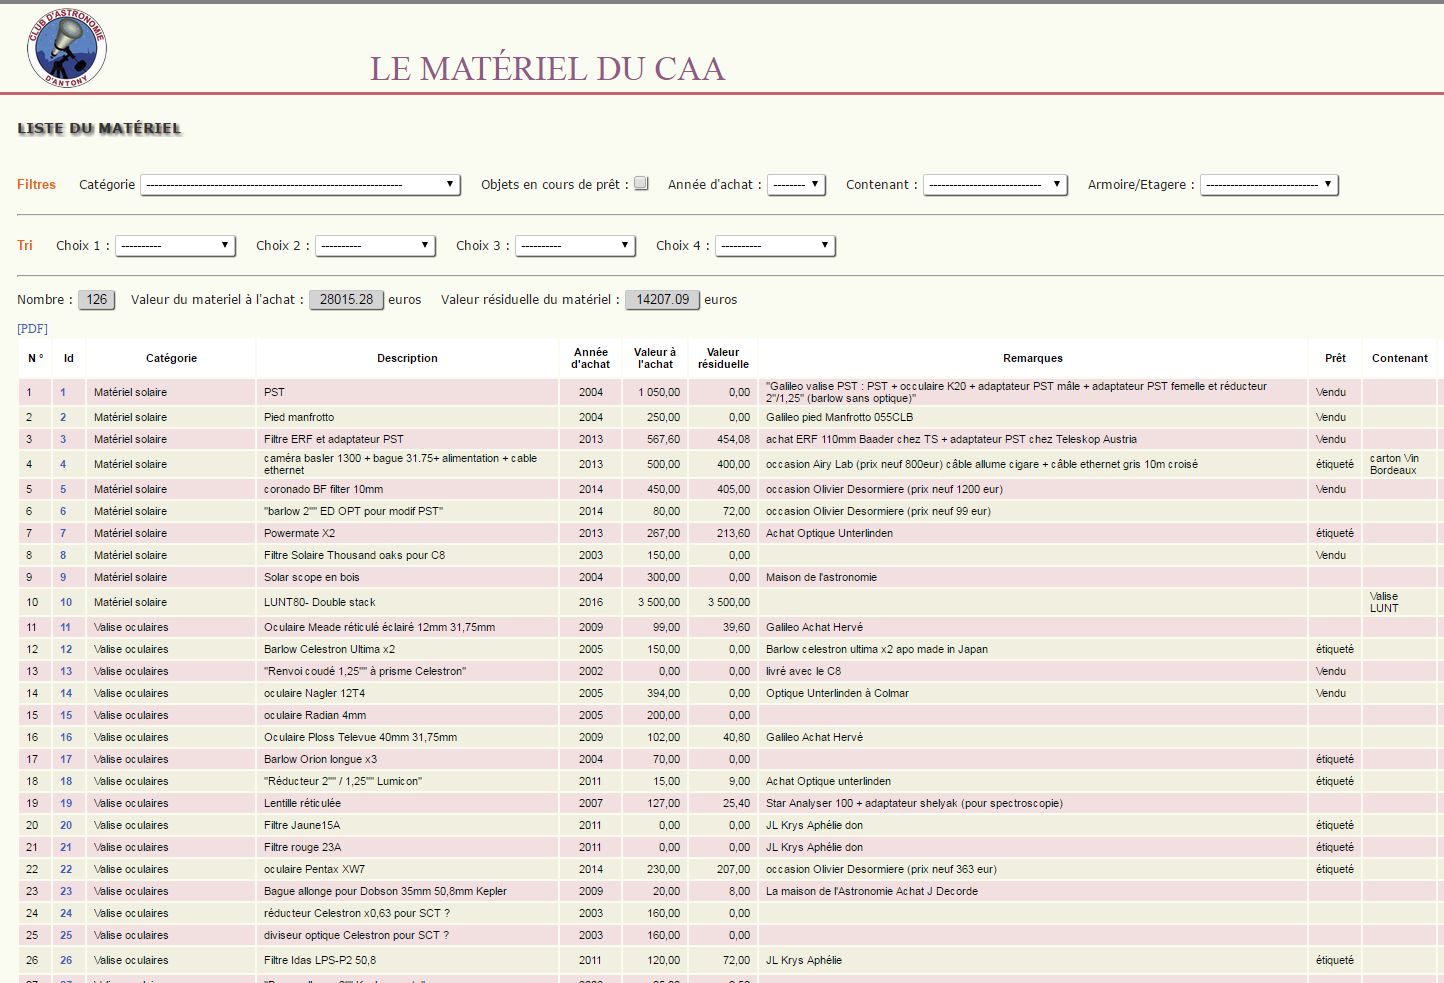Select sort option Choix 1 dropdown
The height and width of the screenshot is (983, 1444).
(175, 246)
